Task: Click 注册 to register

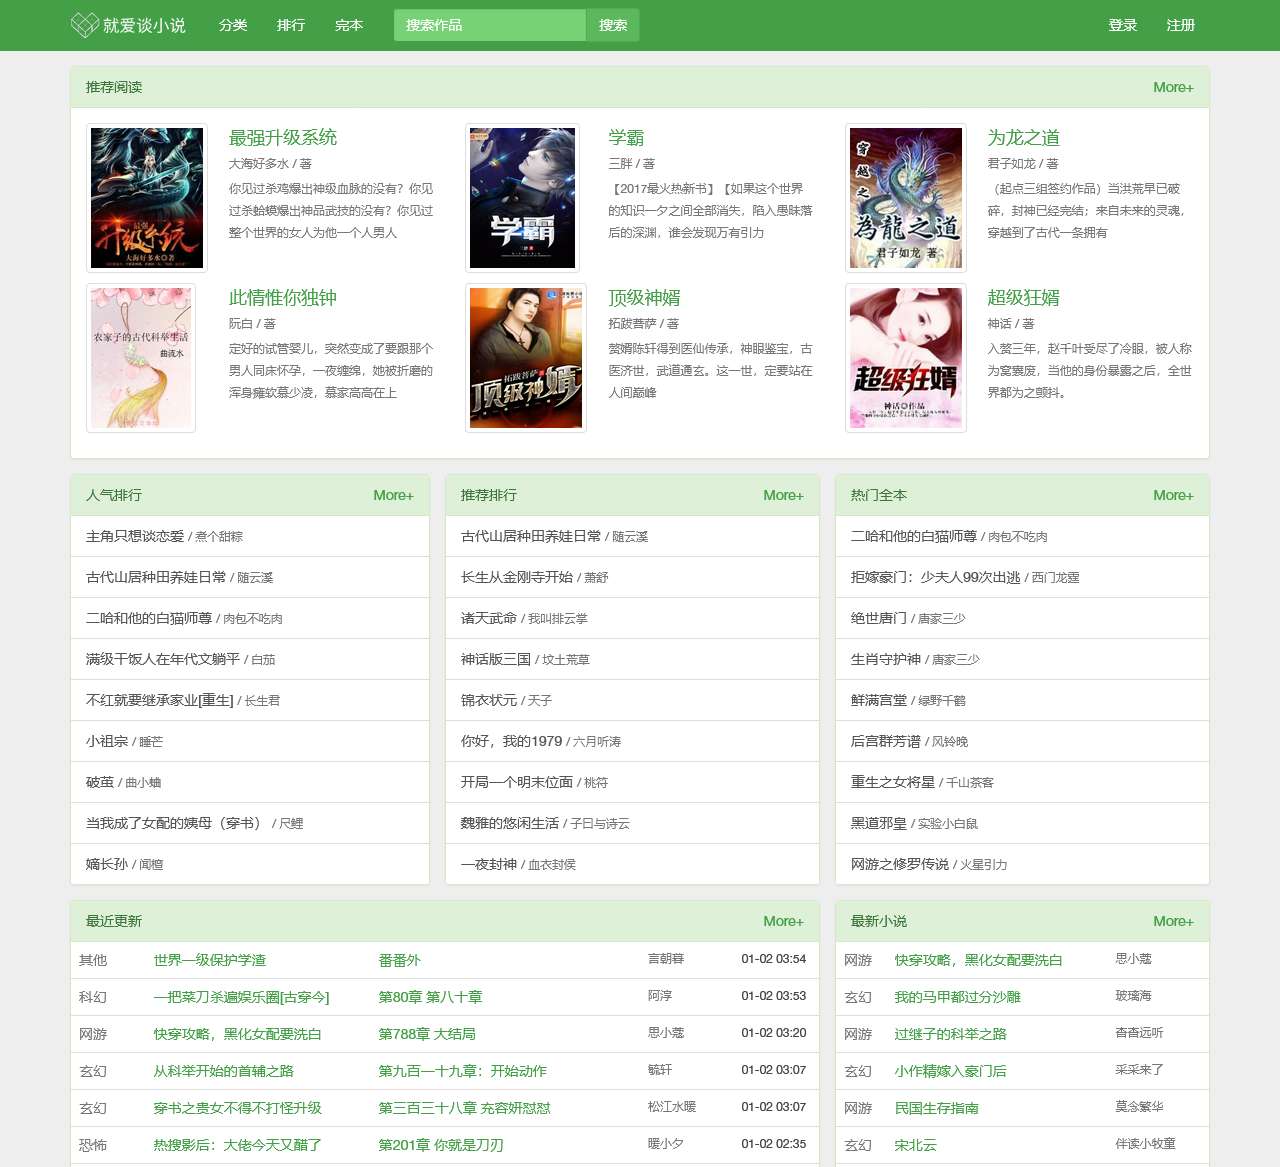Action: 1180,26
